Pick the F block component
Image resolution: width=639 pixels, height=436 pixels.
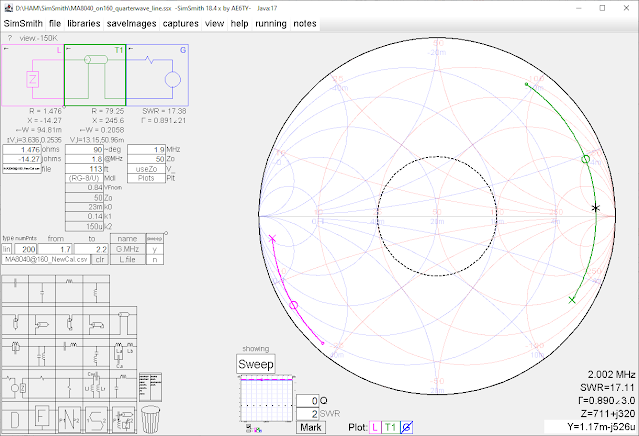point(42,419)
